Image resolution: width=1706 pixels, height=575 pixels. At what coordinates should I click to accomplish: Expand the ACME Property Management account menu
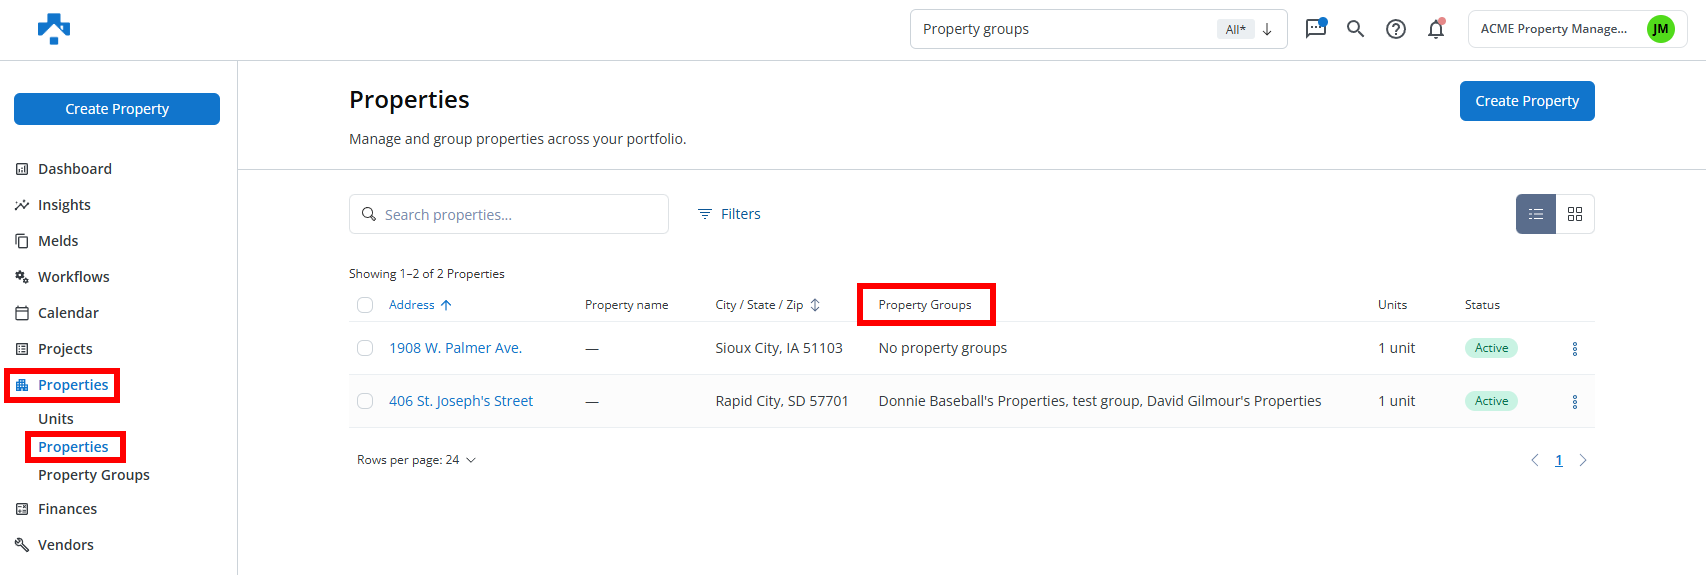[x=1577, y=29]
